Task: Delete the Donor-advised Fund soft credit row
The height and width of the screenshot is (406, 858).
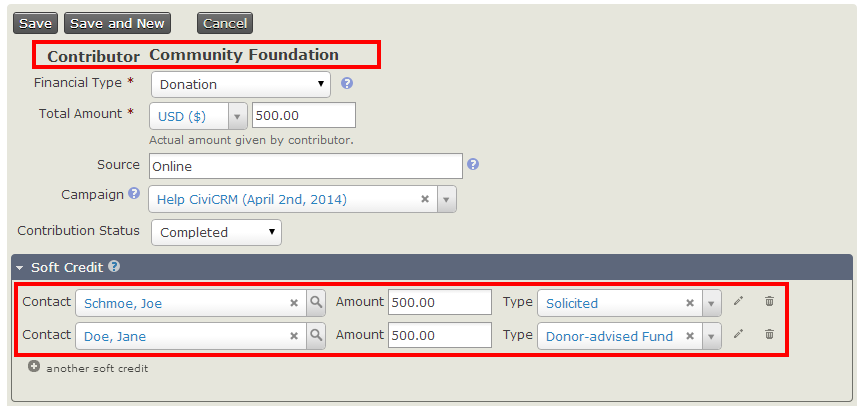Action: 769,335
